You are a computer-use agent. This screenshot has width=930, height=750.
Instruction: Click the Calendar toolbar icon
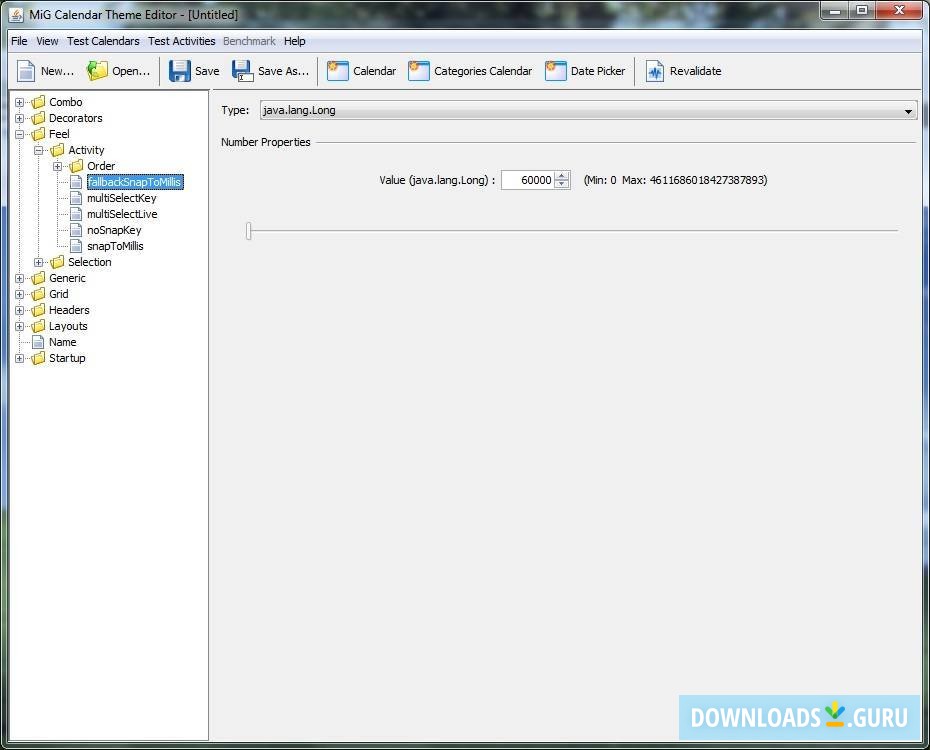click(337, 71)
